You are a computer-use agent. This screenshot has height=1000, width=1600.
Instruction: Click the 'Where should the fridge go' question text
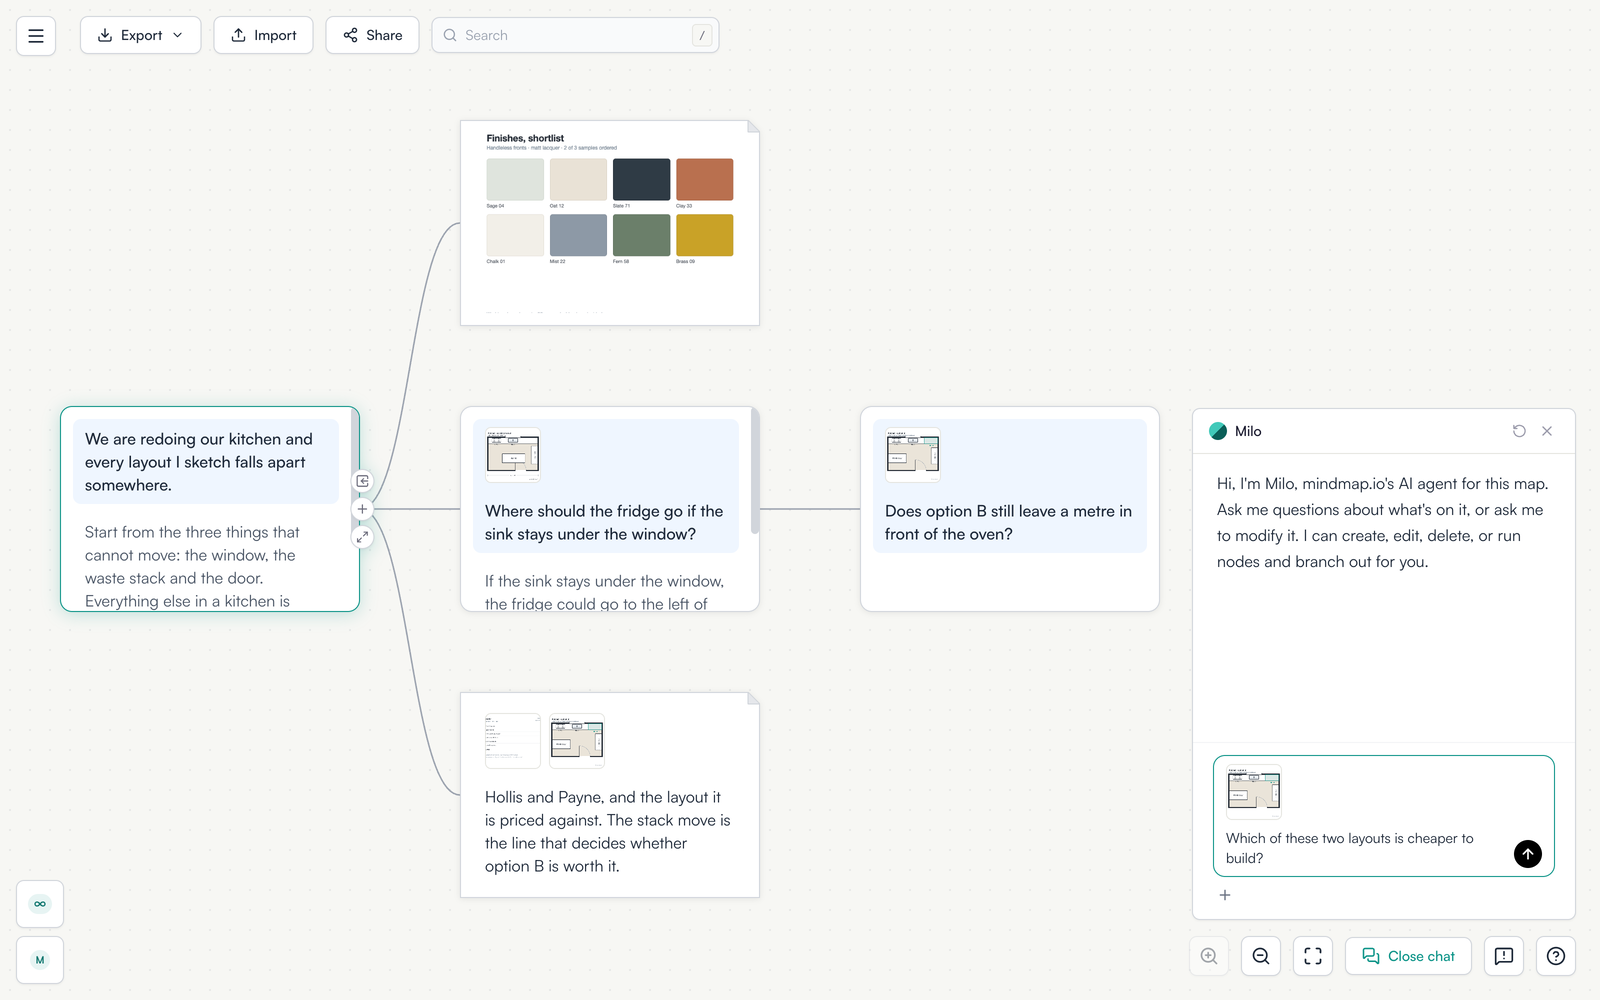(x=604, y=522)
